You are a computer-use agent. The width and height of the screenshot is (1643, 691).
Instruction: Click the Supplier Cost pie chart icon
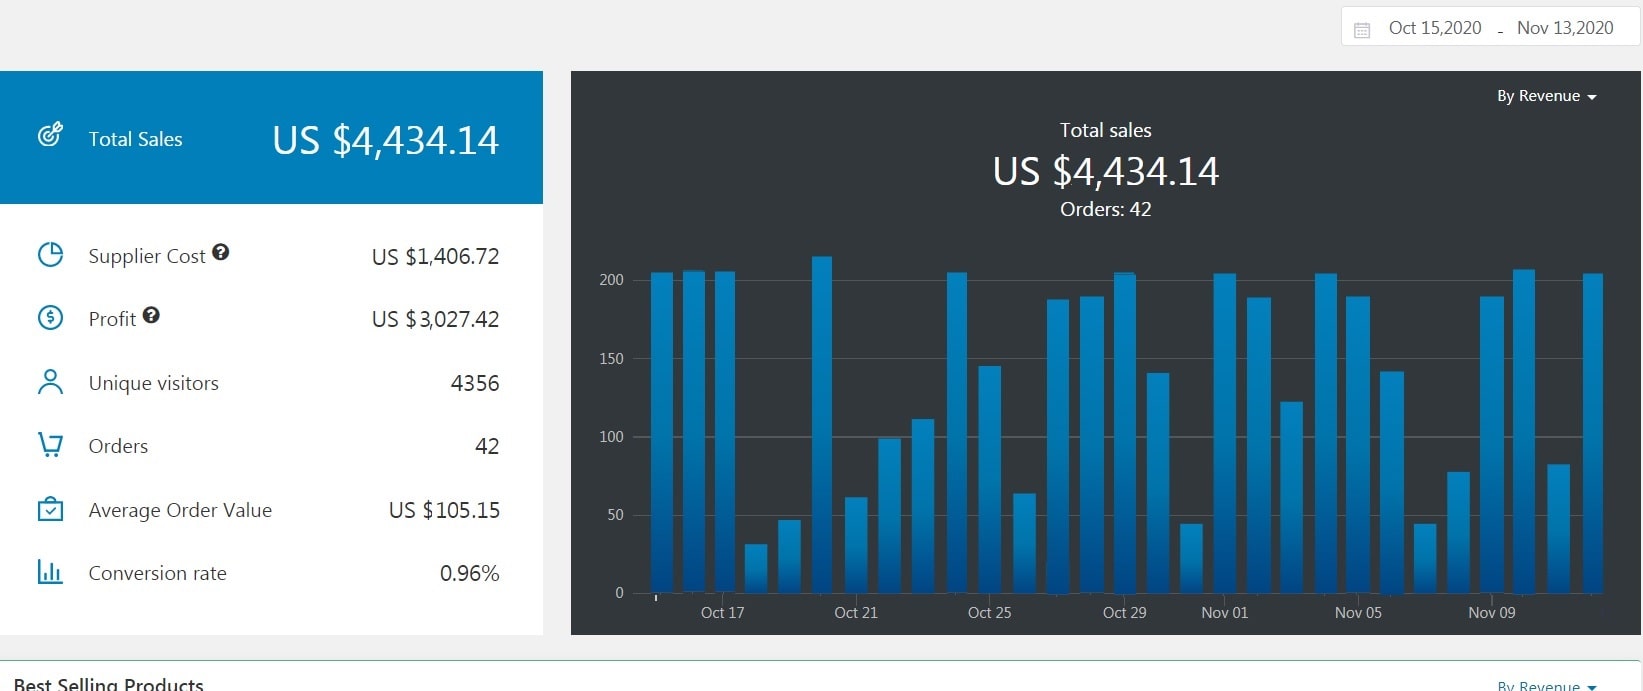pyautogui.click(x=50, y=255)
